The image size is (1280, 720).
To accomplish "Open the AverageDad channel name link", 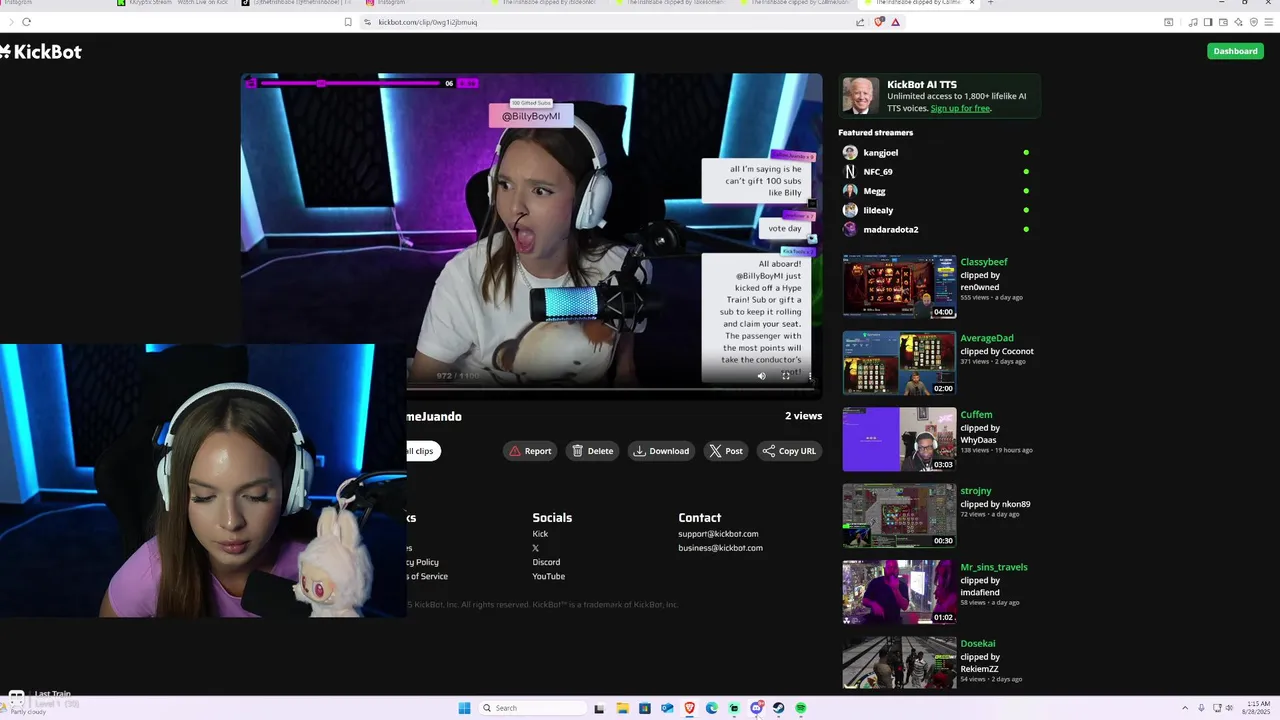I will [987, 338].
